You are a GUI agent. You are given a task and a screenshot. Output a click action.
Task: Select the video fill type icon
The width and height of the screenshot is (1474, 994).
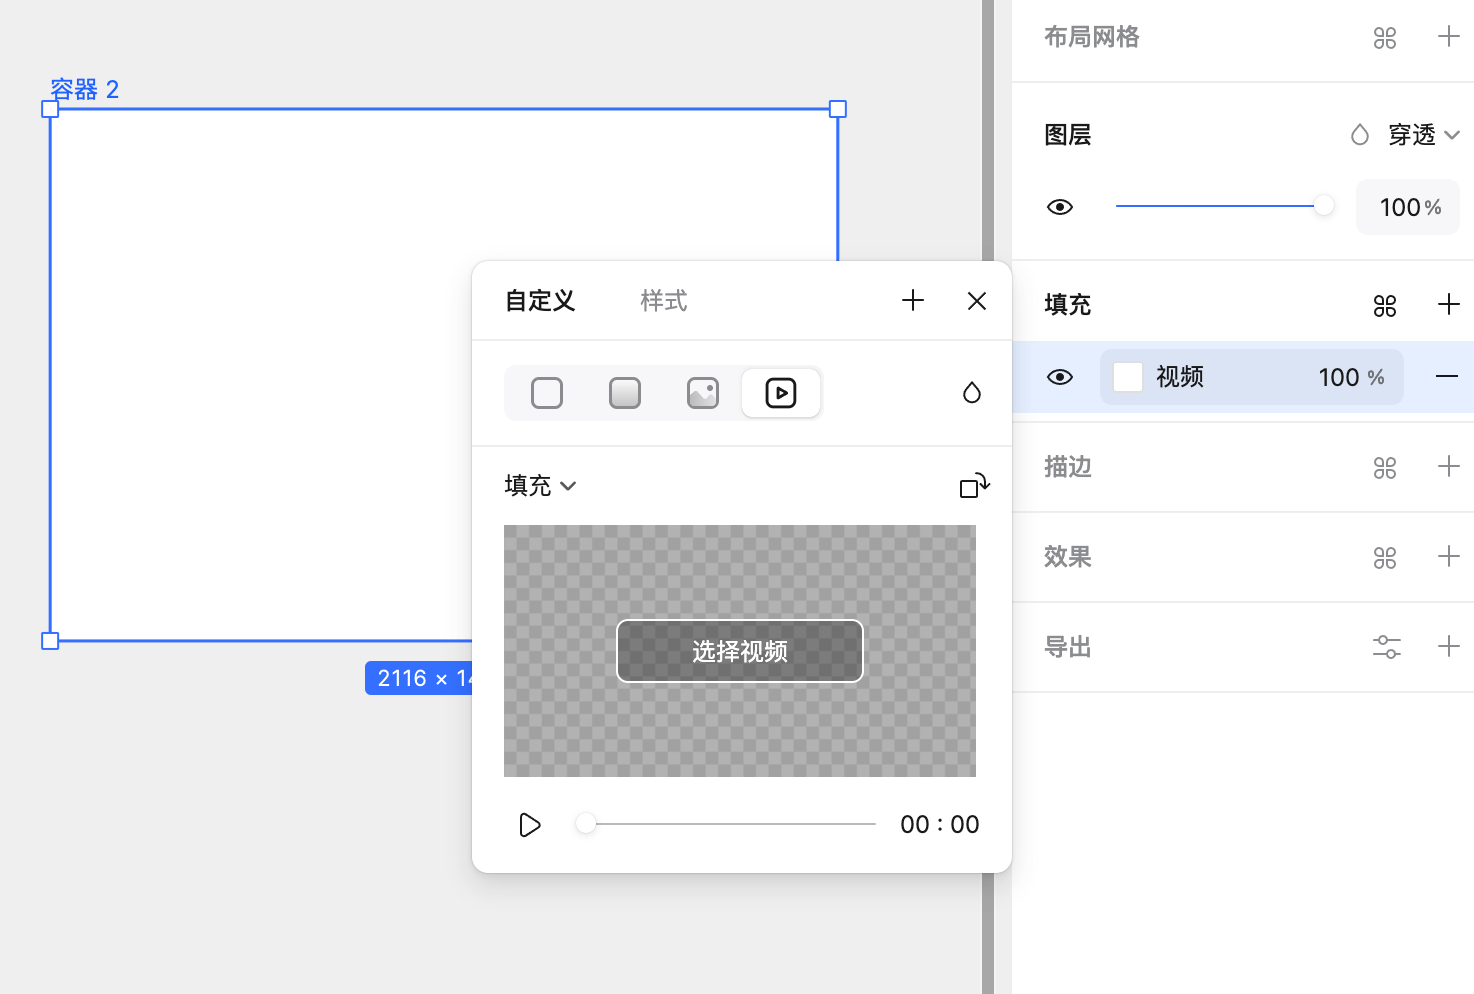point(781,393)
